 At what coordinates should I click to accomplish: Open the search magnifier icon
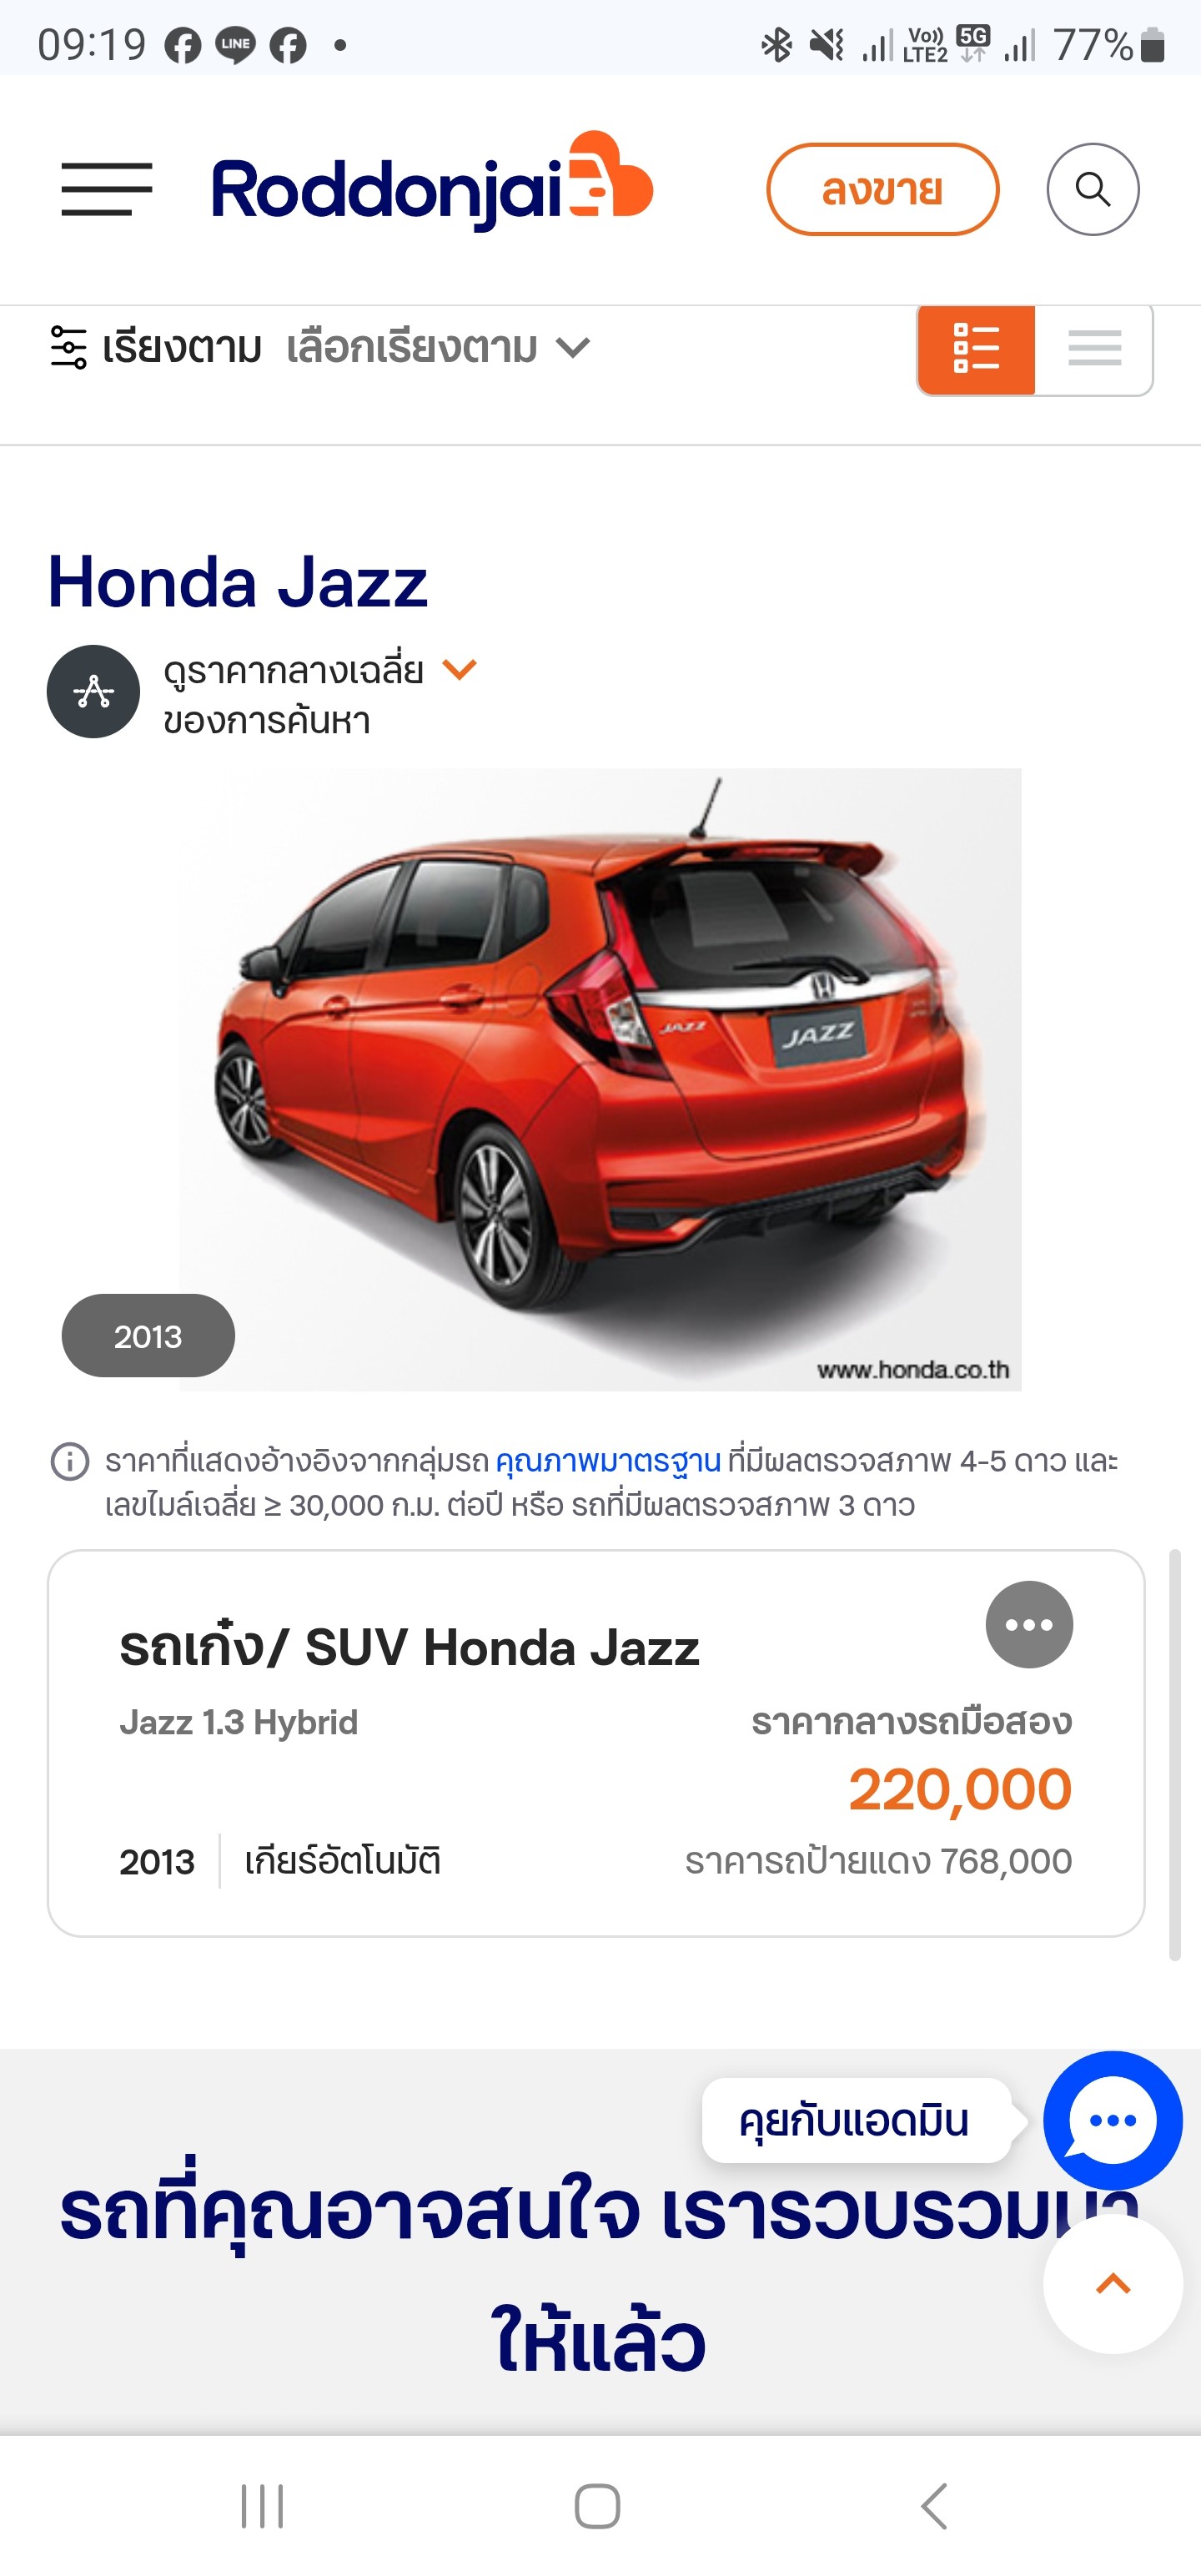(1092, 189)
